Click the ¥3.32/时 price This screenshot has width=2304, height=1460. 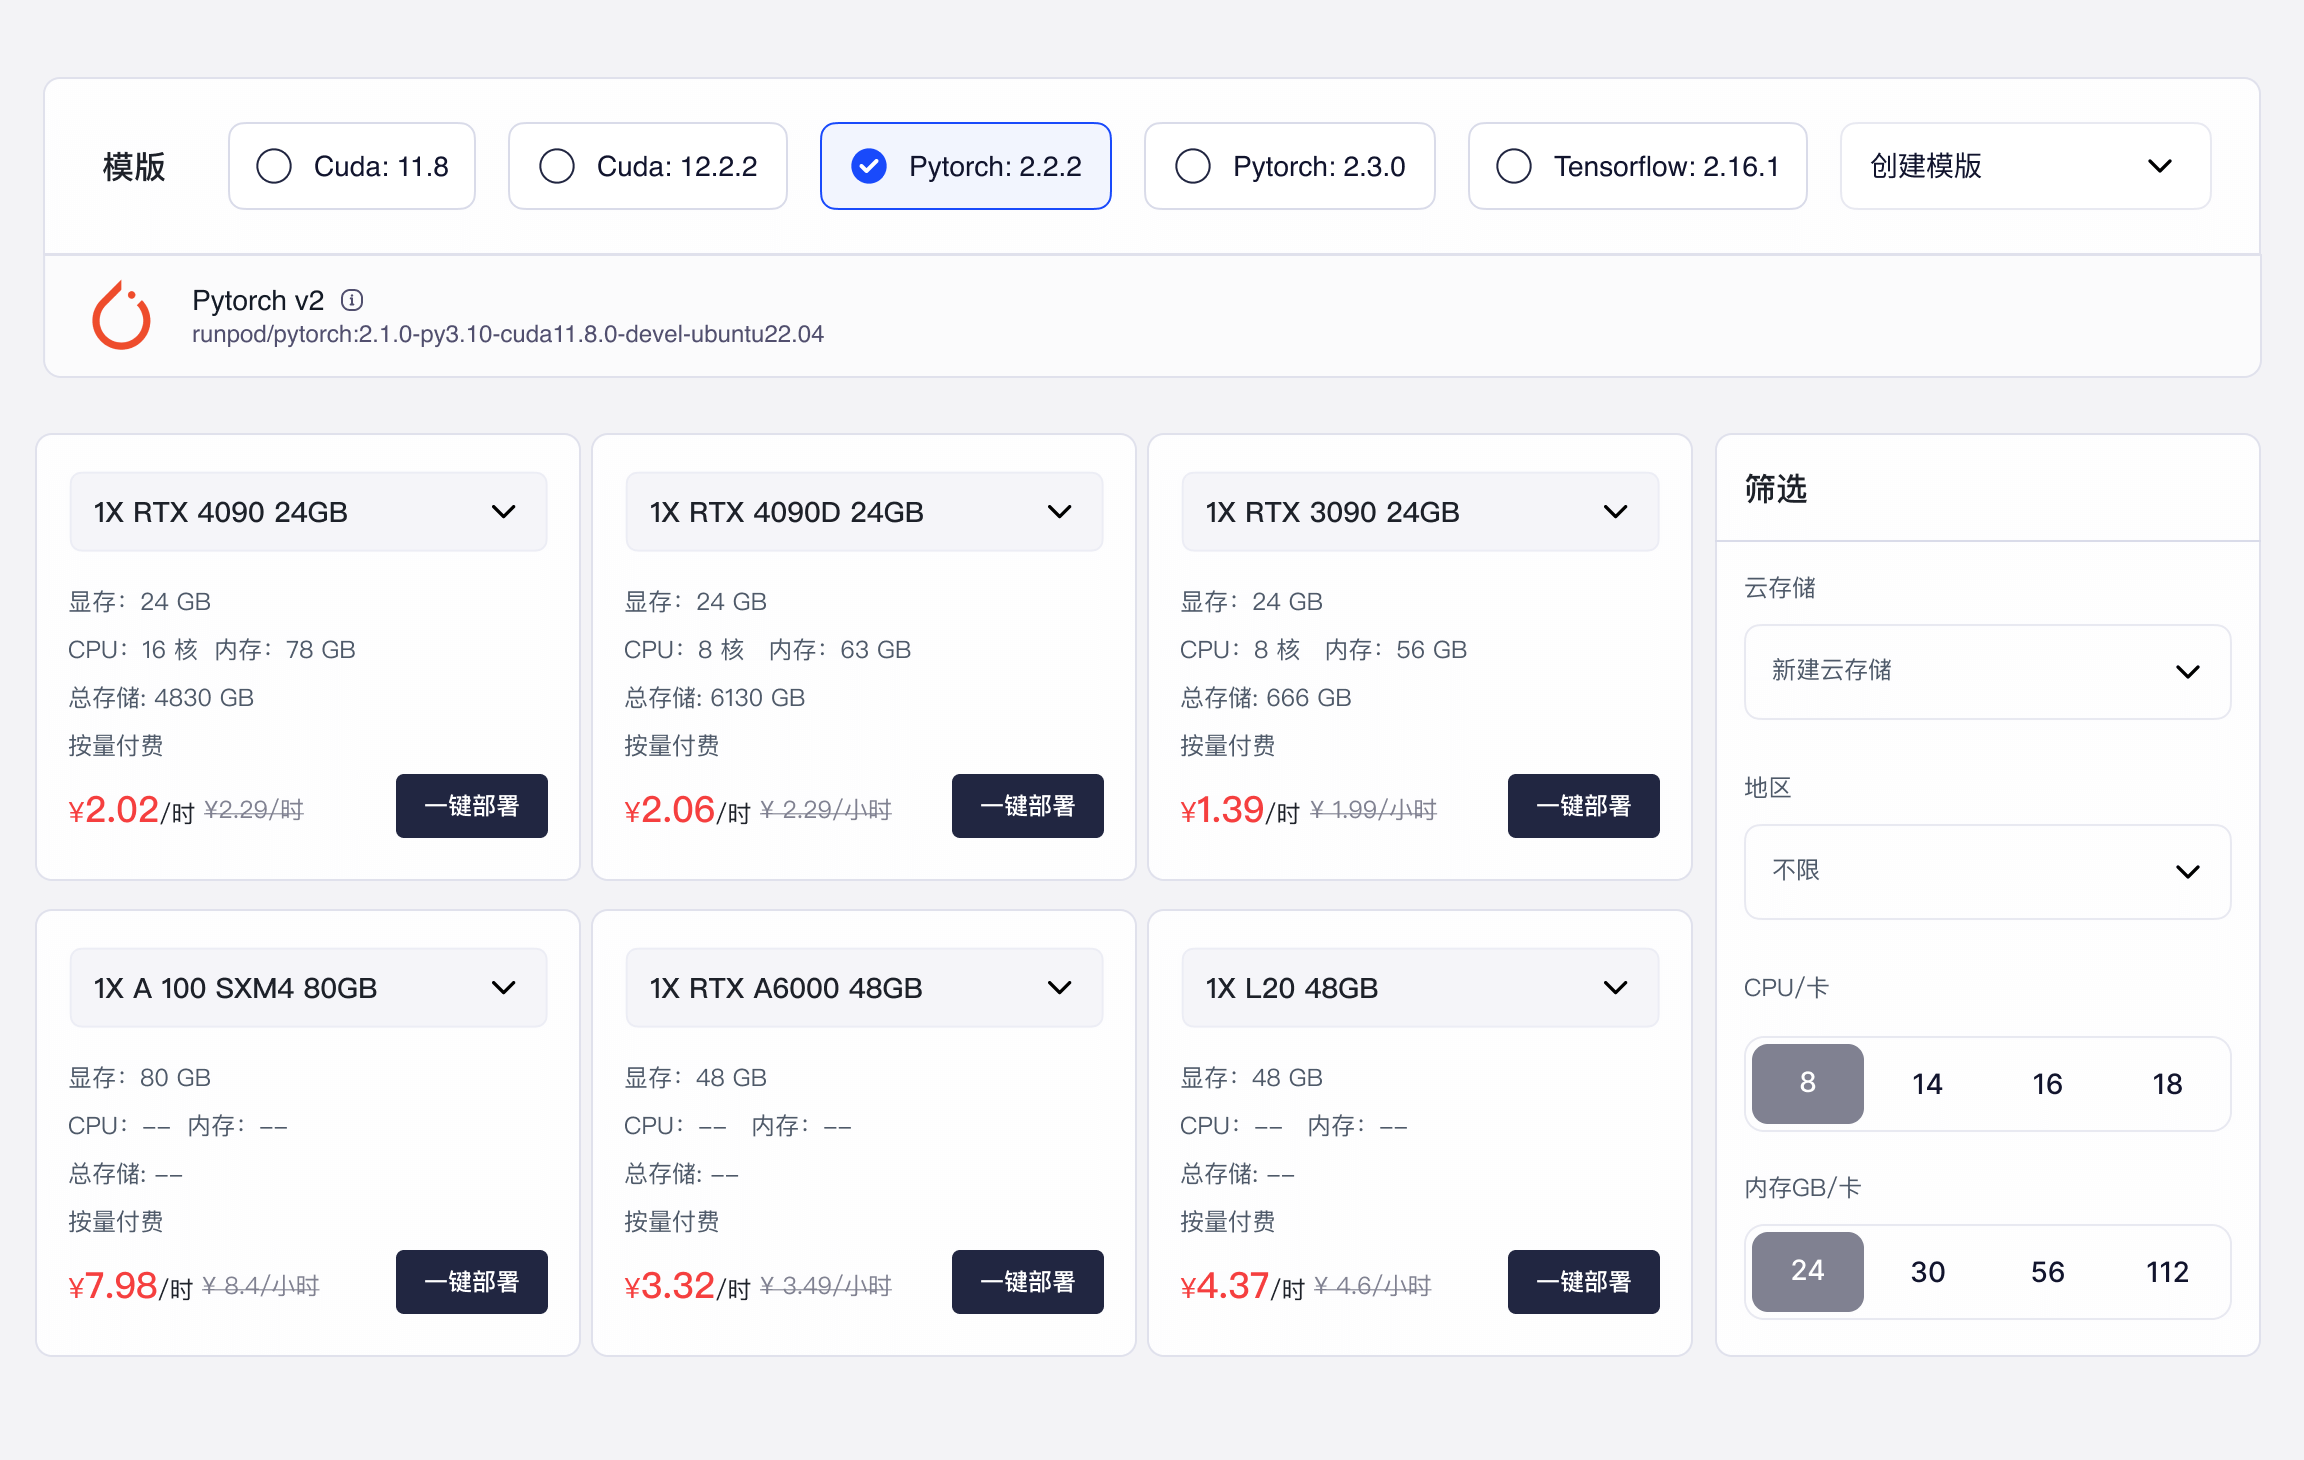[x=687, y=1285]
